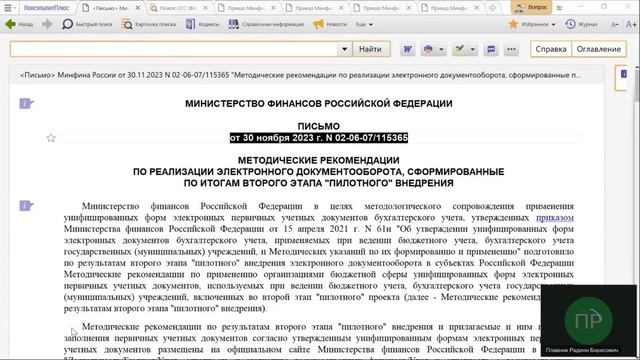
Task: Click highlighted text 'от 30 ноября 2023 г.'
Action: pyautogui.click(x=276, y=138)
